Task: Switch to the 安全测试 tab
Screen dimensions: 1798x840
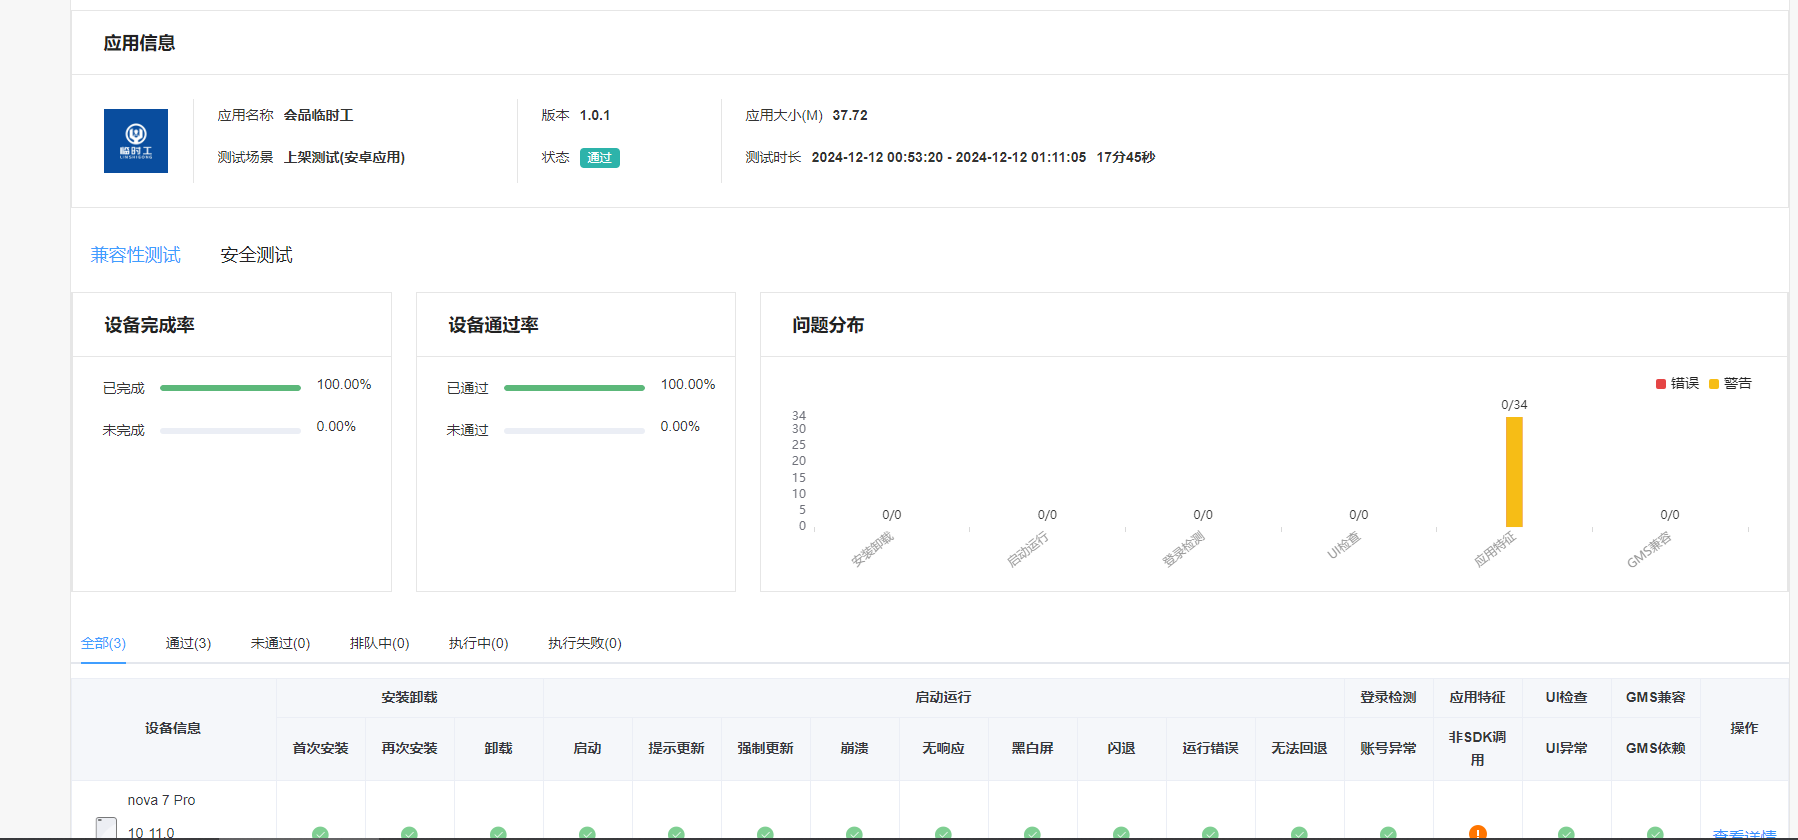Action: (256, 255)
